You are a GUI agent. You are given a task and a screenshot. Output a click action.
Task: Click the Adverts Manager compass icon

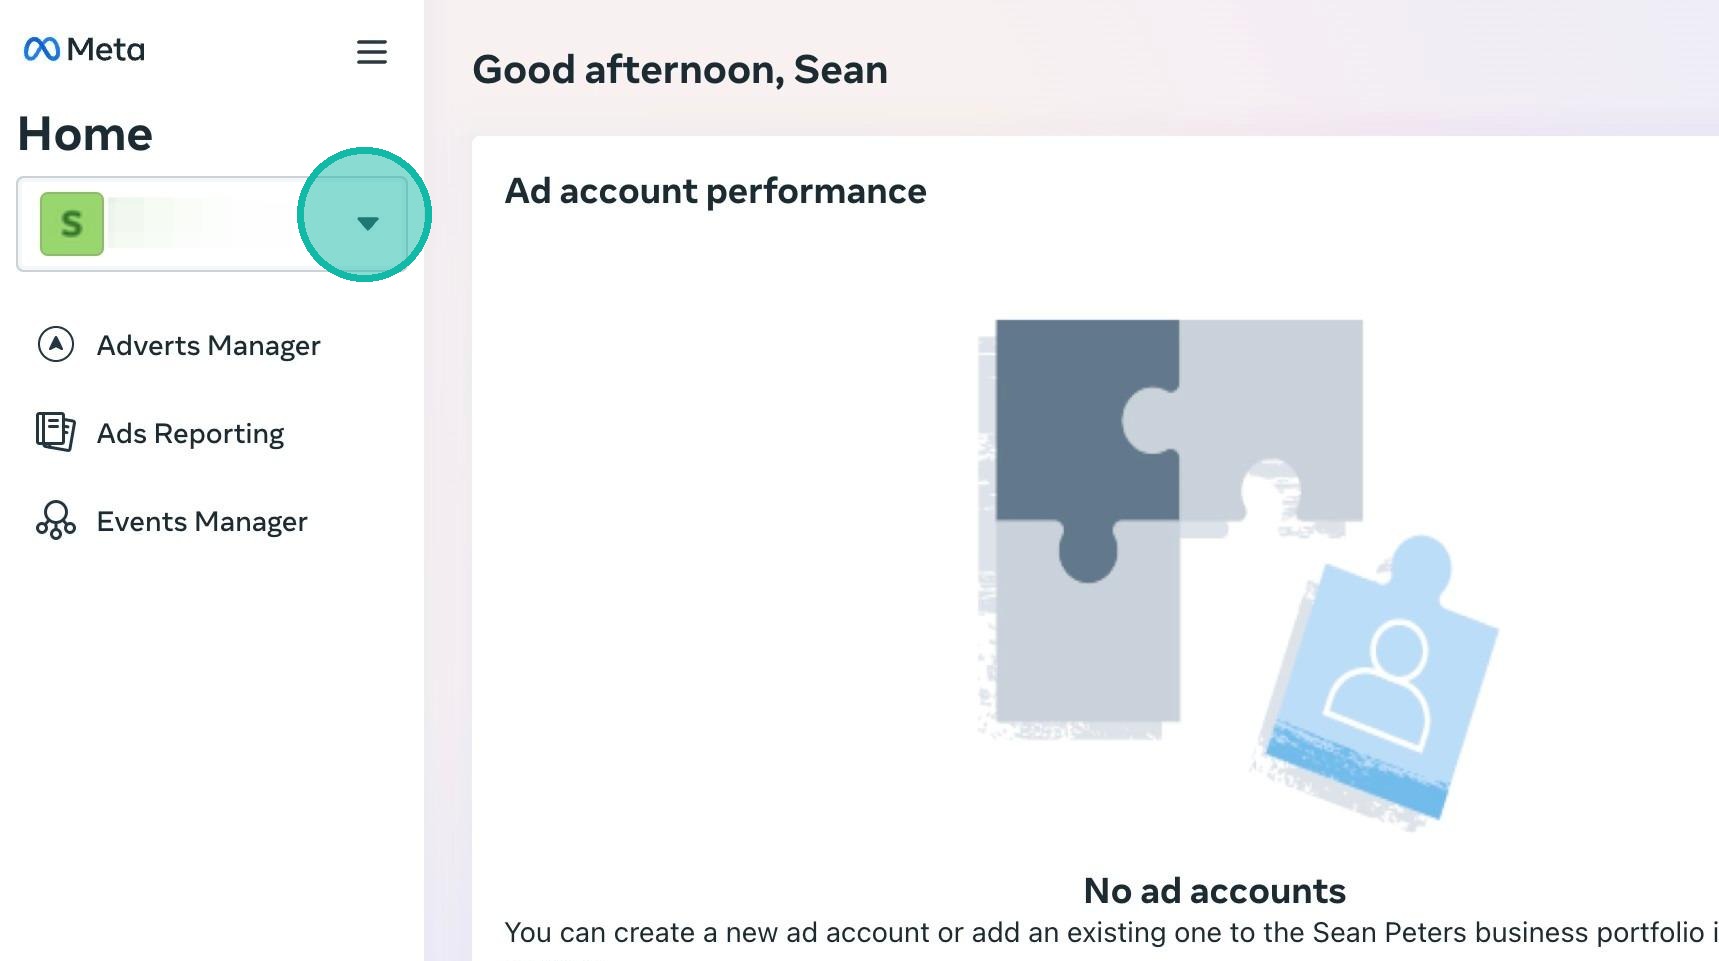[56, 345]
